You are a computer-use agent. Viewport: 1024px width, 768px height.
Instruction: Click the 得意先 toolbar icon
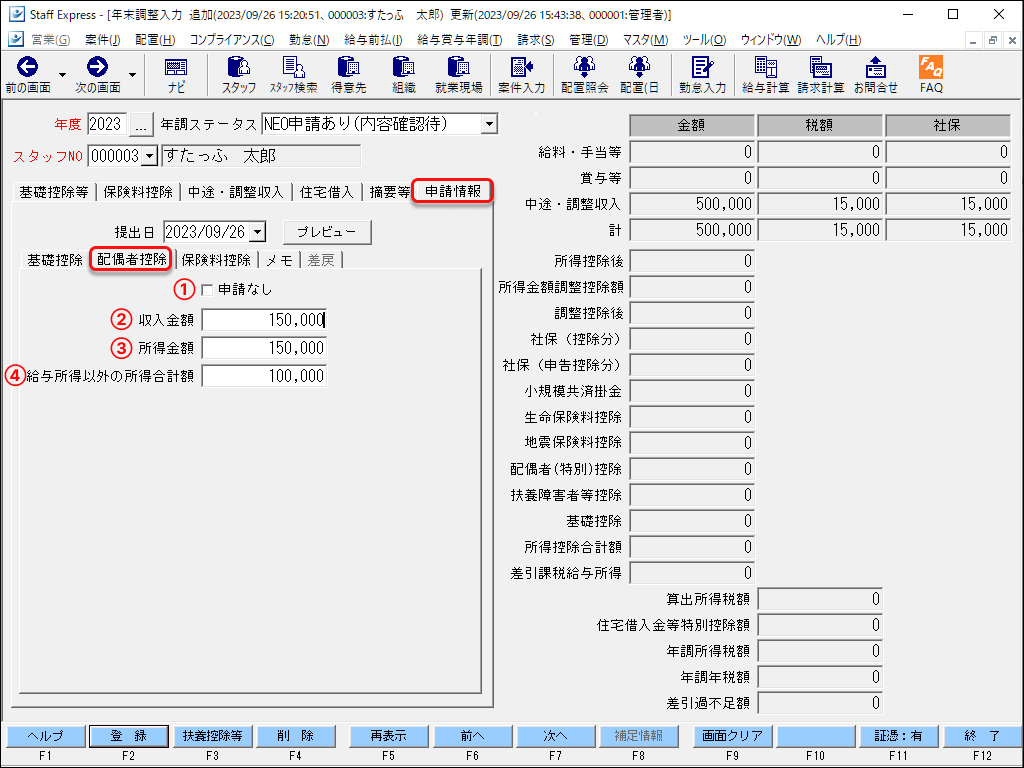pos(348,75)
